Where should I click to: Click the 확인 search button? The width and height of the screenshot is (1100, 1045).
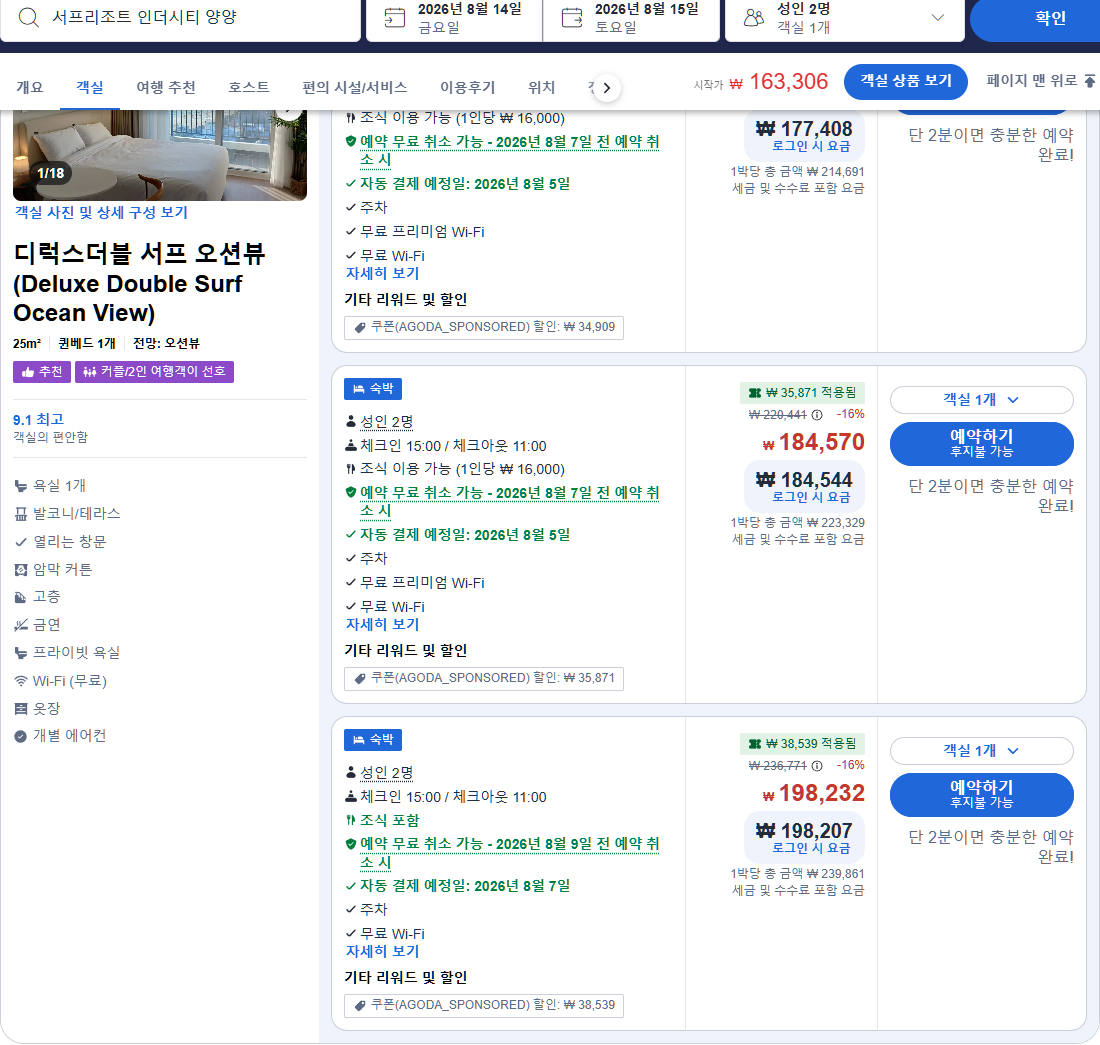(1049, 18)
